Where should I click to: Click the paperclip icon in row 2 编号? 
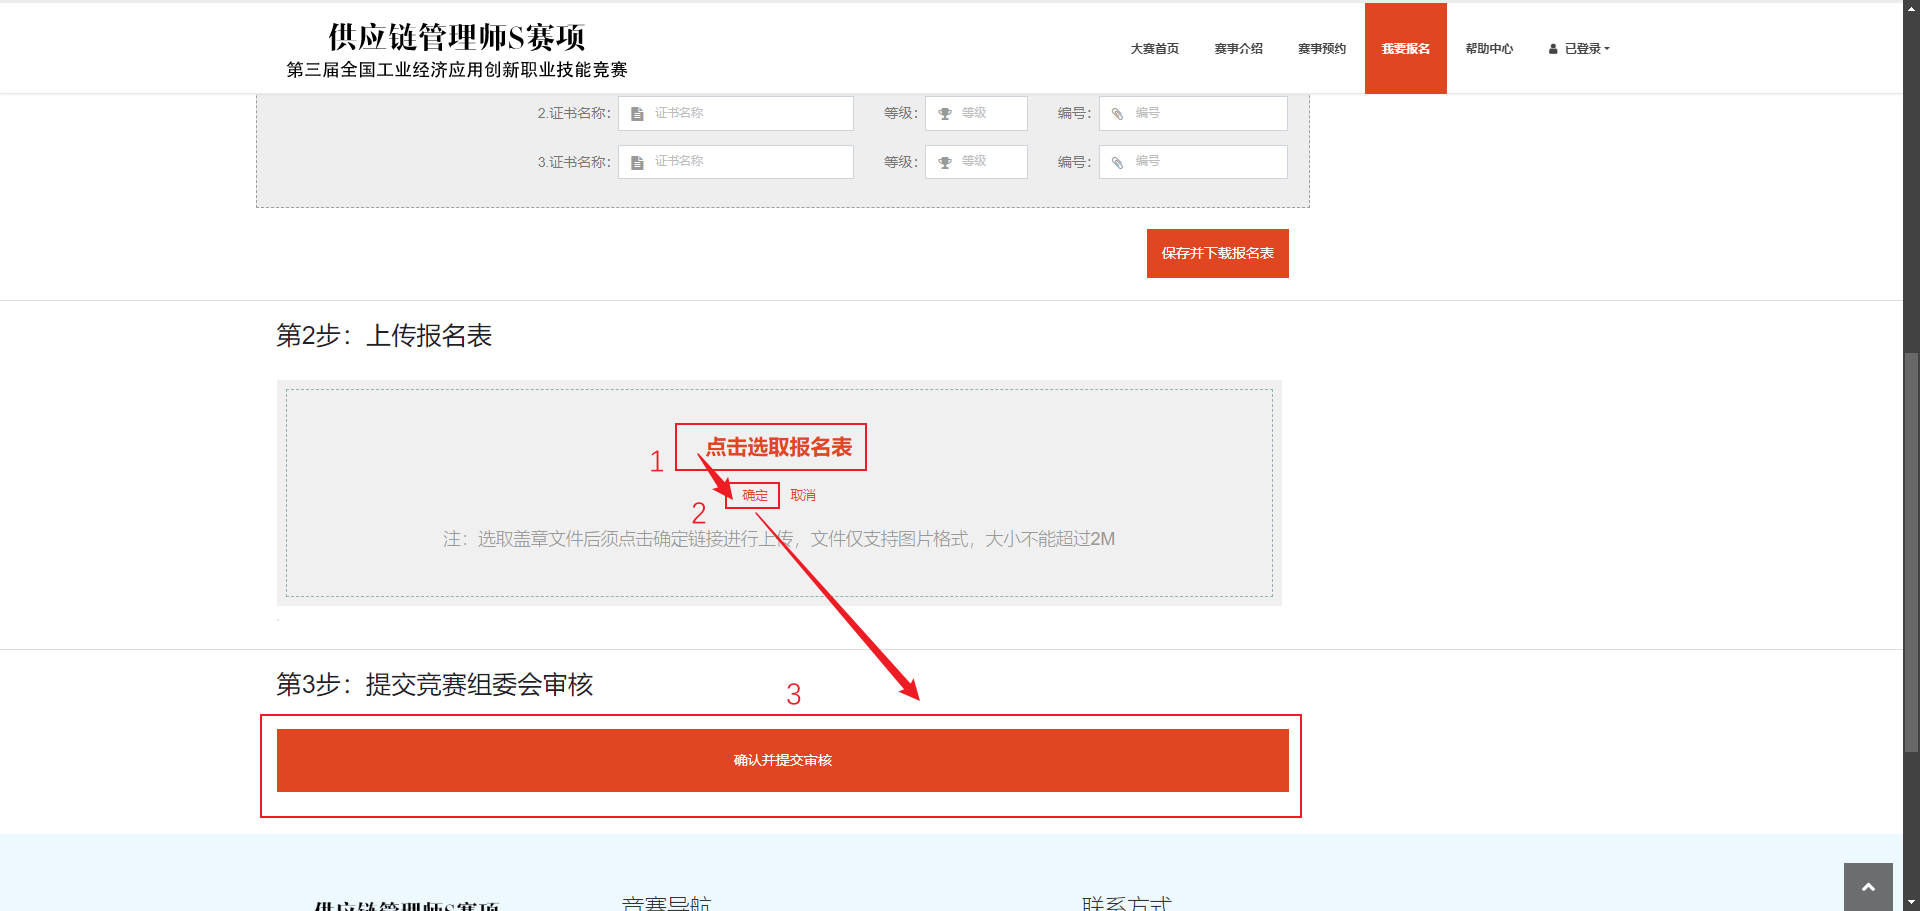1118,114
